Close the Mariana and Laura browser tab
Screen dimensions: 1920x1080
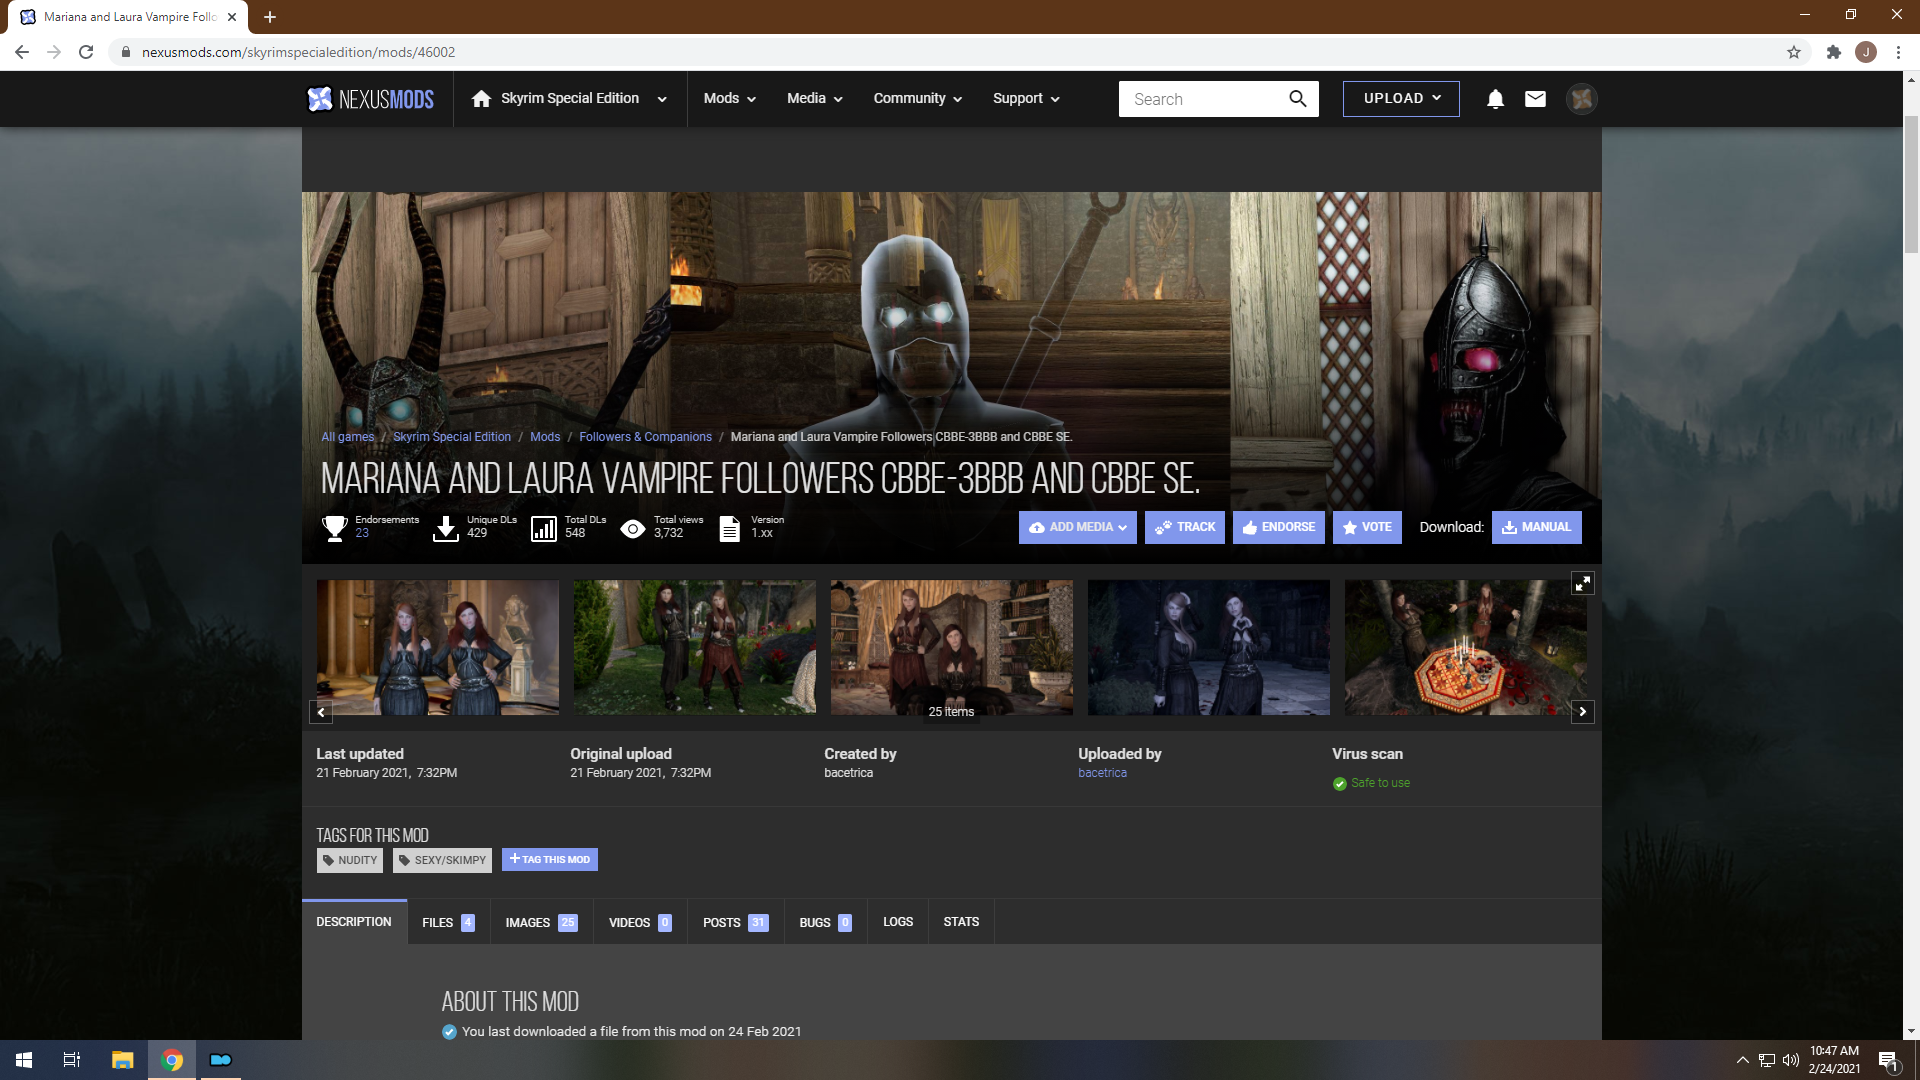(232, 17)
